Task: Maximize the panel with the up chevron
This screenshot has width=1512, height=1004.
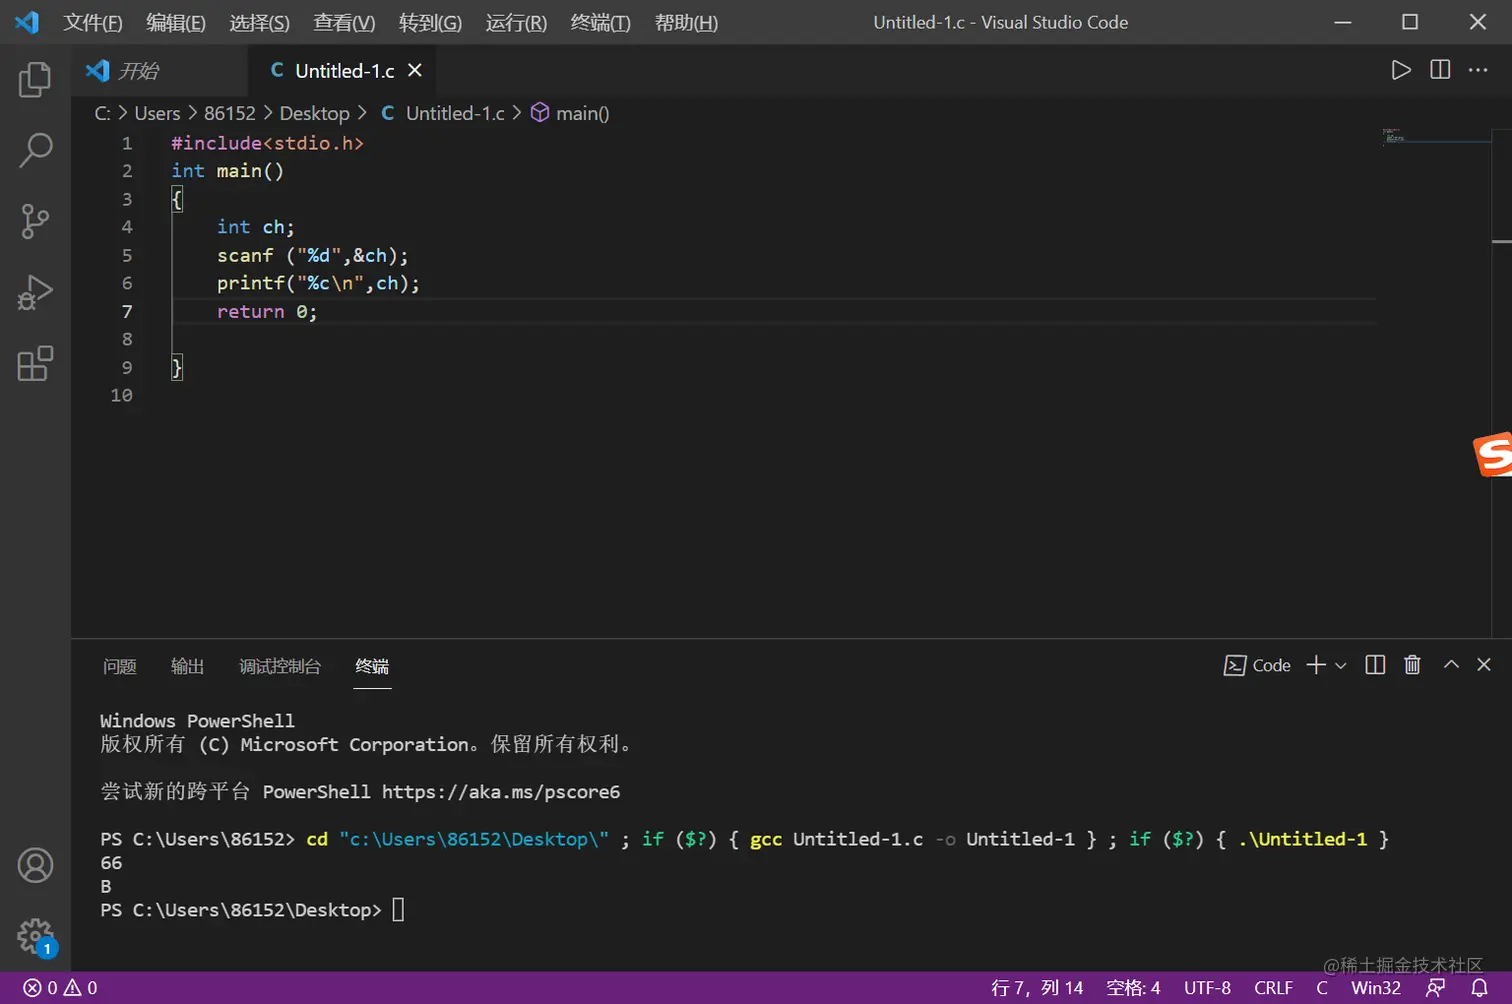Action: [x=1451, y=664]
